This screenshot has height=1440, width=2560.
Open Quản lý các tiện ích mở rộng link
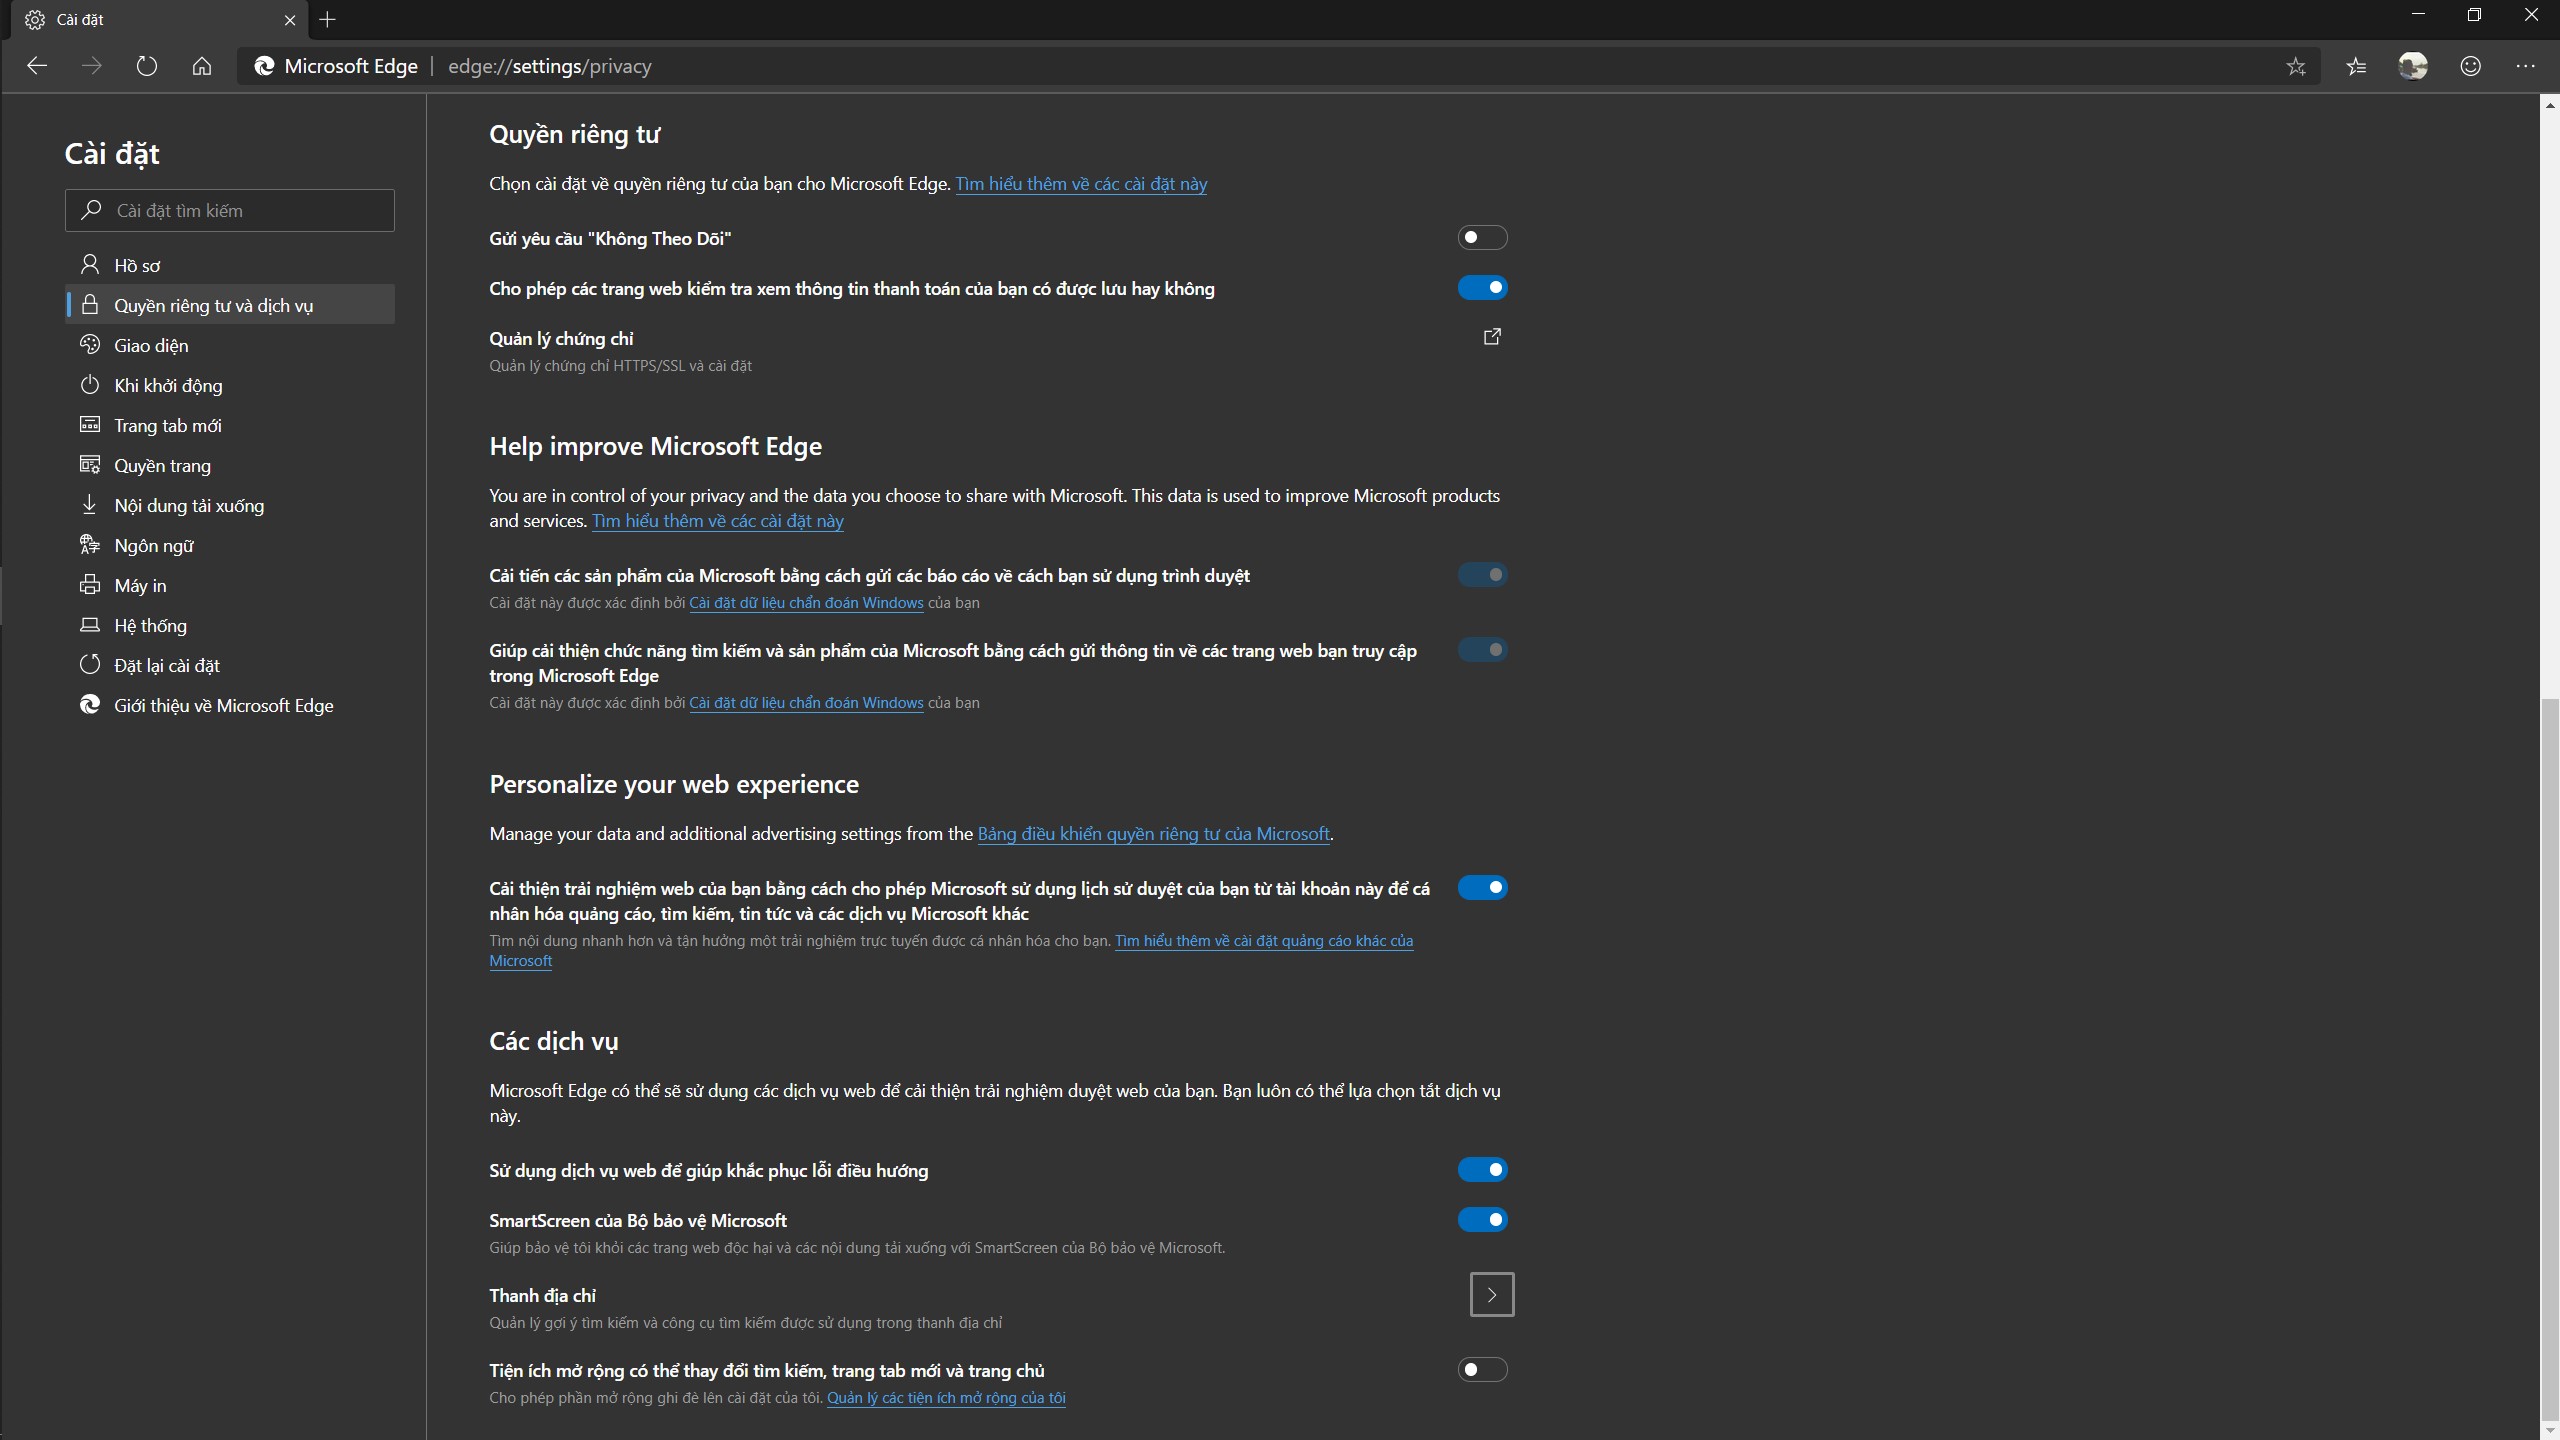pyautogui.click(x=946, y=1398)
